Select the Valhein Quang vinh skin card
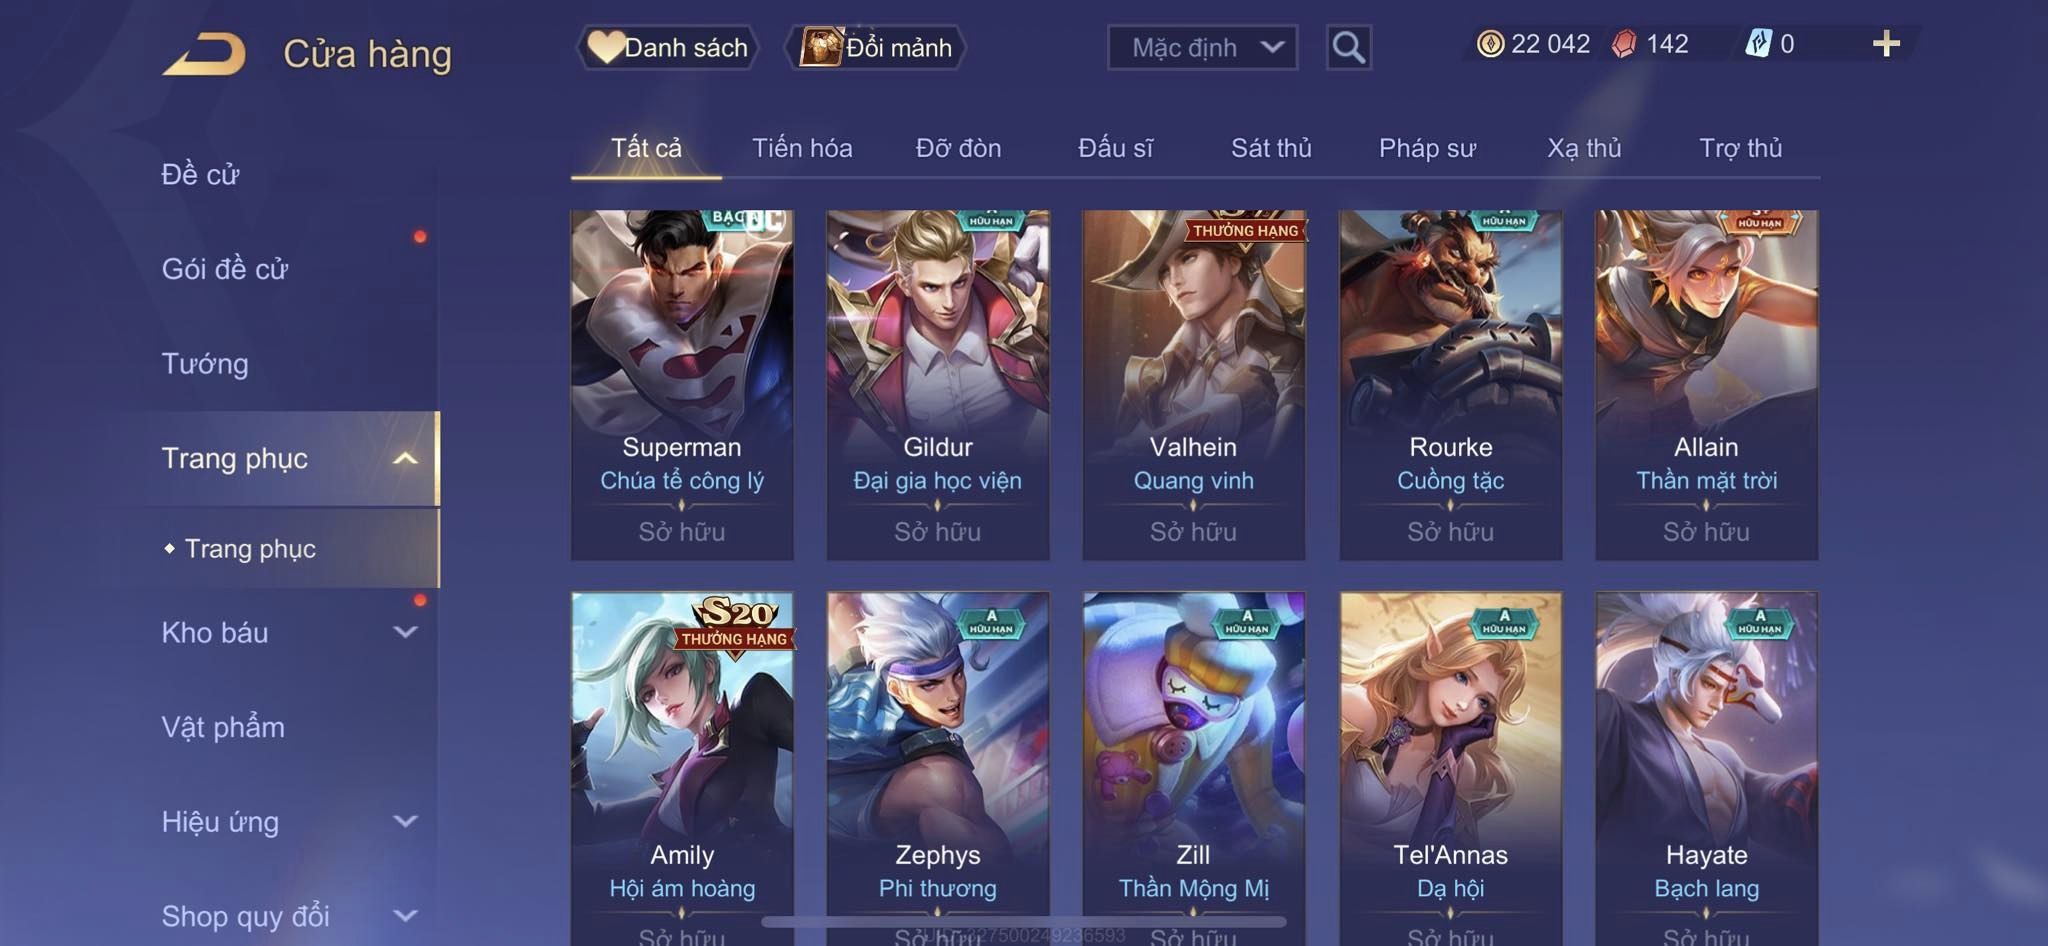 1194,385
